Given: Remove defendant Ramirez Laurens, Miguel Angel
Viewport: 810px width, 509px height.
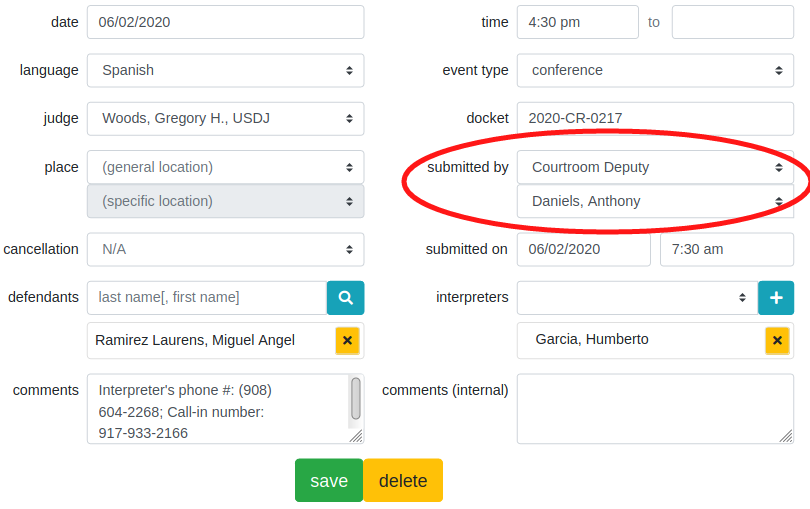Looking at the screenshot, I should (347, 340).
